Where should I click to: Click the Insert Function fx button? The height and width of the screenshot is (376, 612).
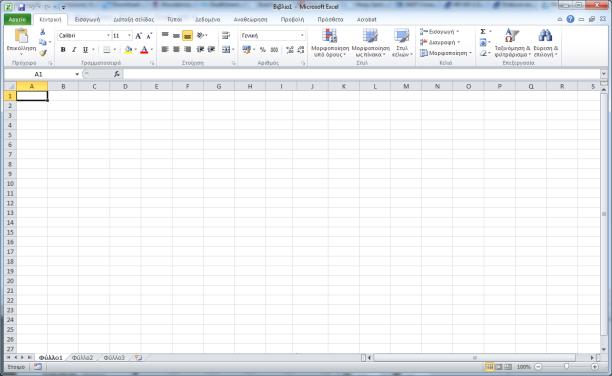(116, 74)
